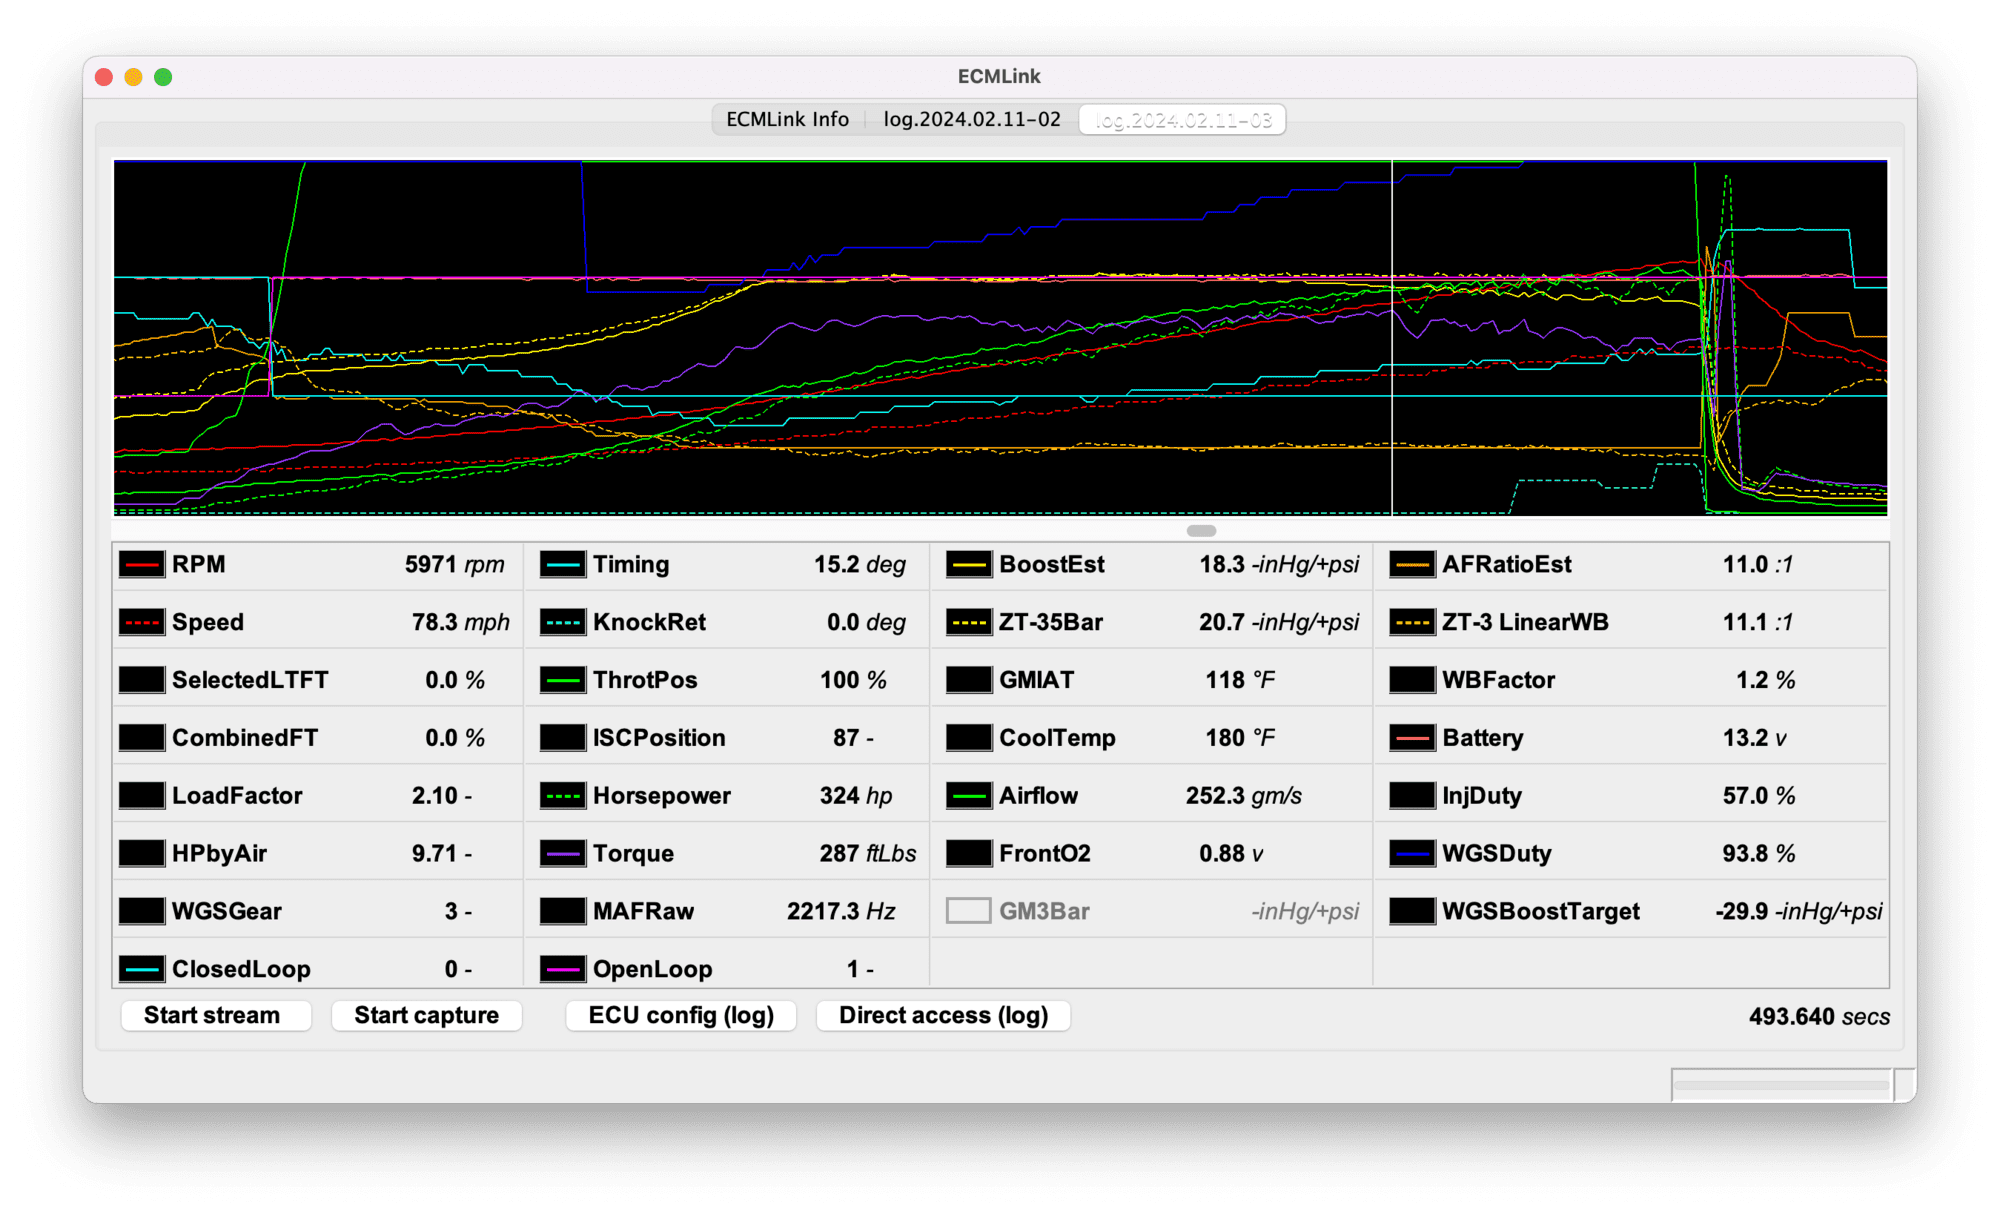Viewport: 2000px width, 1213px height.
Task: Open the log.2024.02.11-02 tab
Action: coord(972,120)
